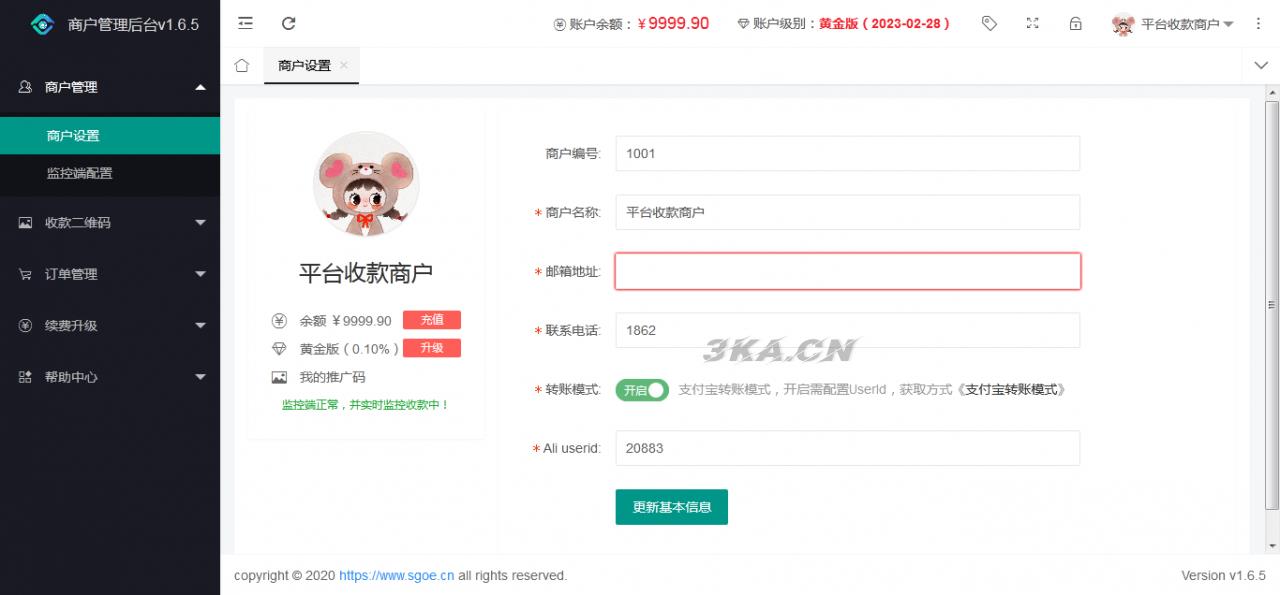1280x595 pixels.
Task: Select the 收款二维码 QR code sidebar icon
Action: (24, 223)
